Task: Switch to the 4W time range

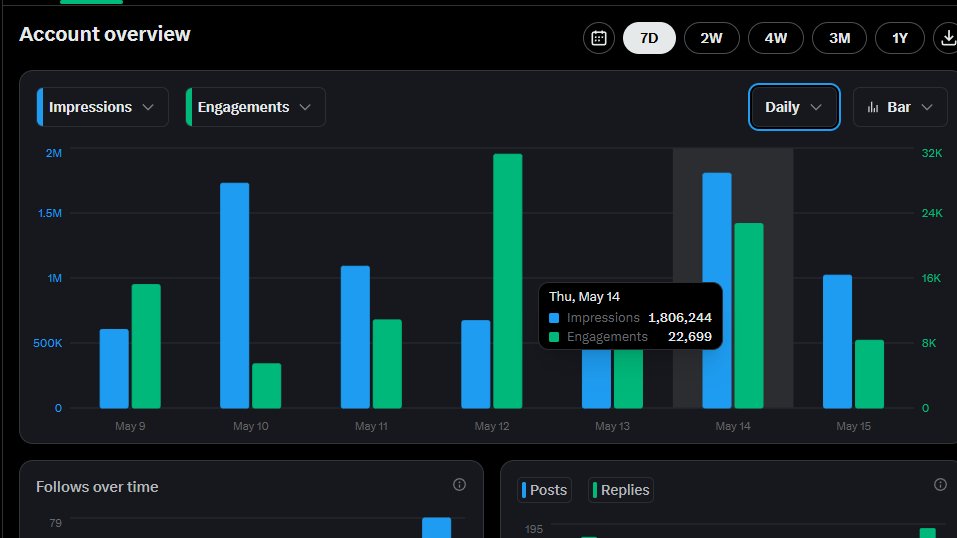Action: [x=776, y=38]
